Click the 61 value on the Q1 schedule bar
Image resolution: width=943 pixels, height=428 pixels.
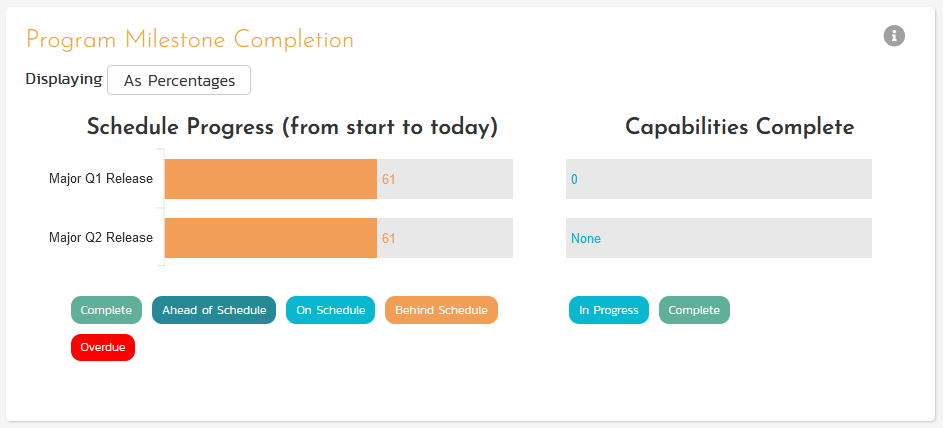[x=389, y=180]
